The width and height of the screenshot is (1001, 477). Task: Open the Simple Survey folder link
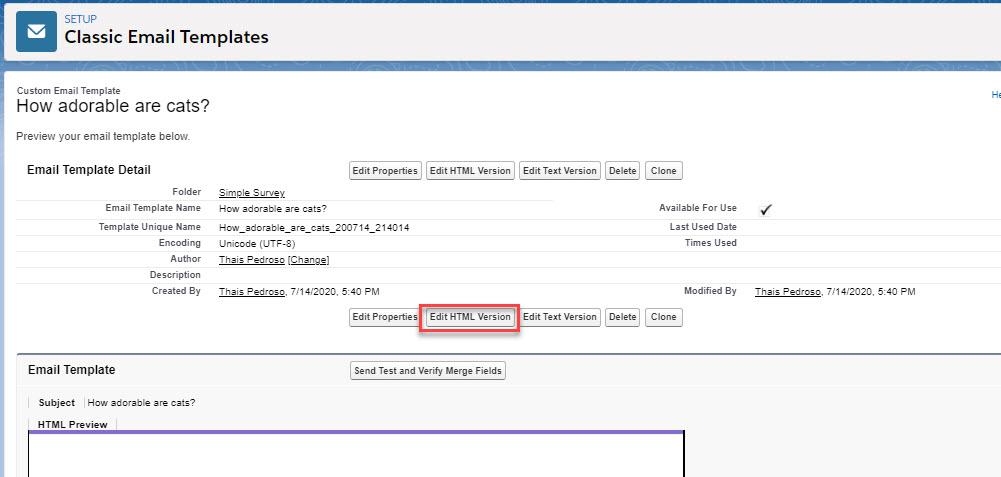coord(252,193)
